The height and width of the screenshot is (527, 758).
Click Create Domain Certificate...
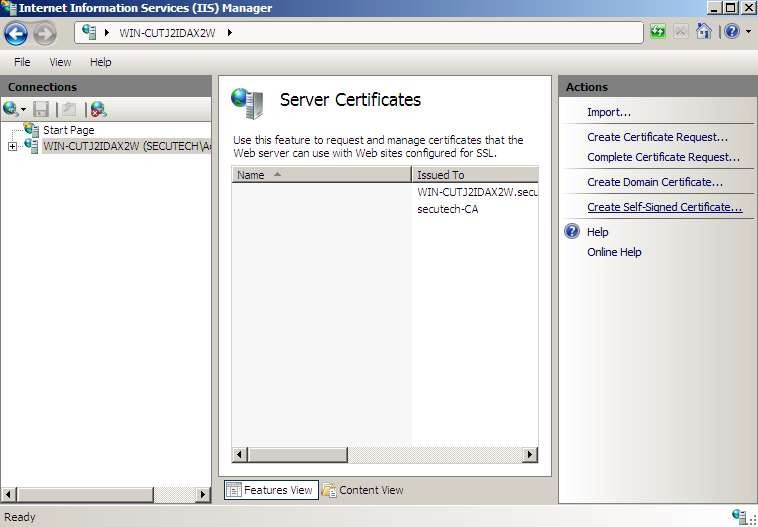(655, 182)
